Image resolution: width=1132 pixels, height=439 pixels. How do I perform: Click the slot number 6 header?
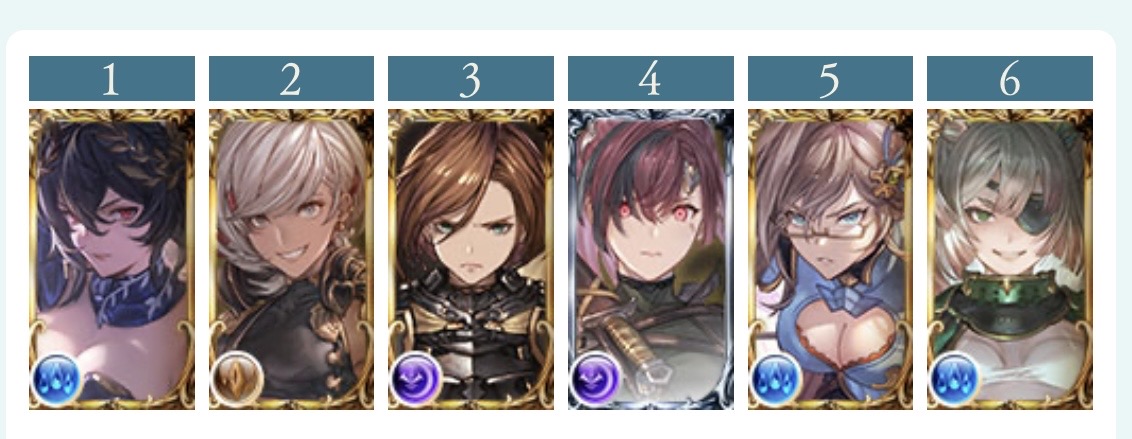(x=1010, y=78)
